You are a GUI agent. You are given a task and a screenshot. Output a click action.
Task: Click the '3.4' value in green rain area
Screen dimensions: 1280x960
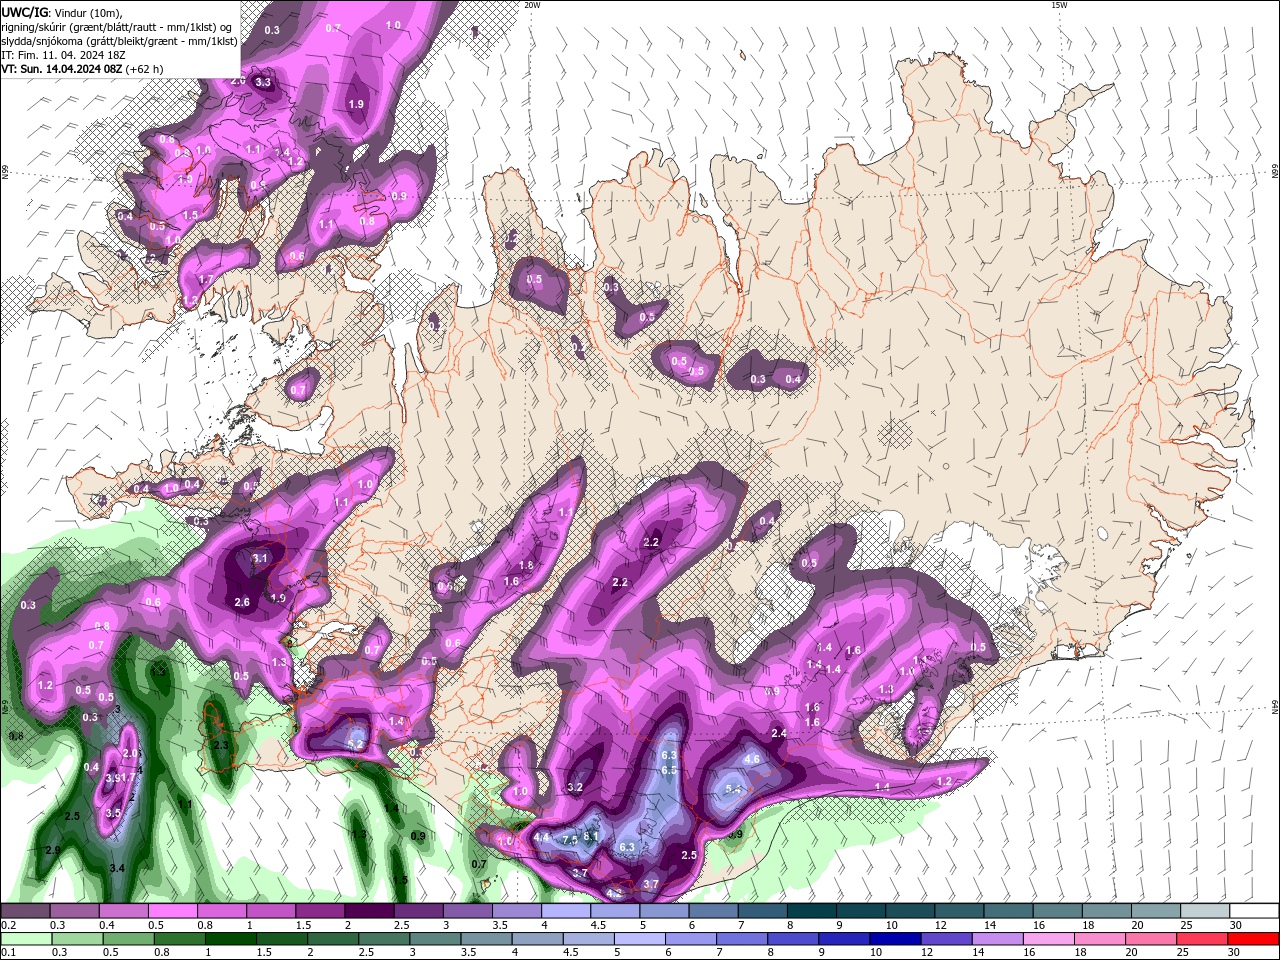coord(117,868)
